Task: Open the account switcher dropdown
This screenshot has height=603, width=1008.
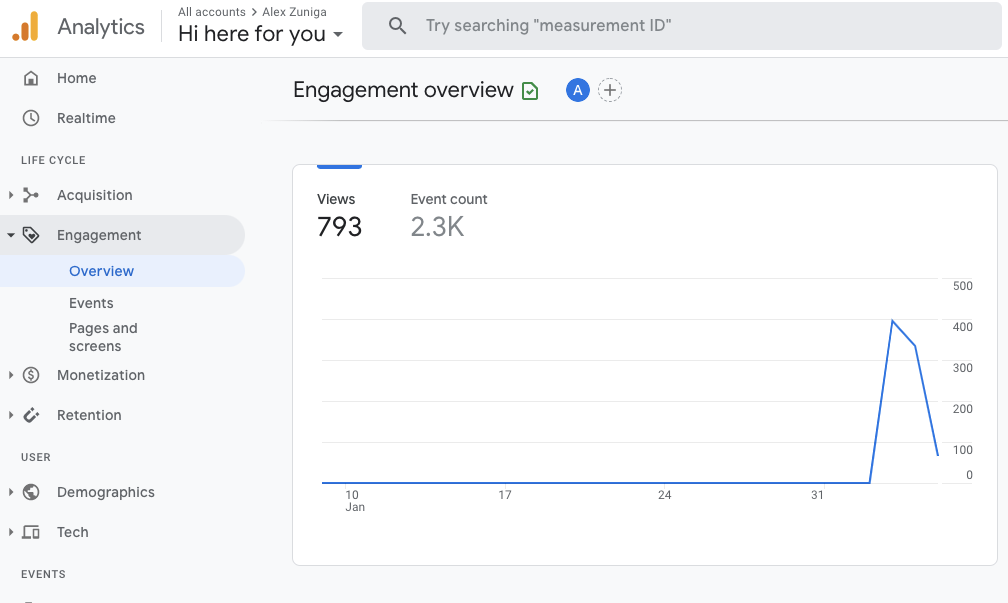Action: [336, 33]
